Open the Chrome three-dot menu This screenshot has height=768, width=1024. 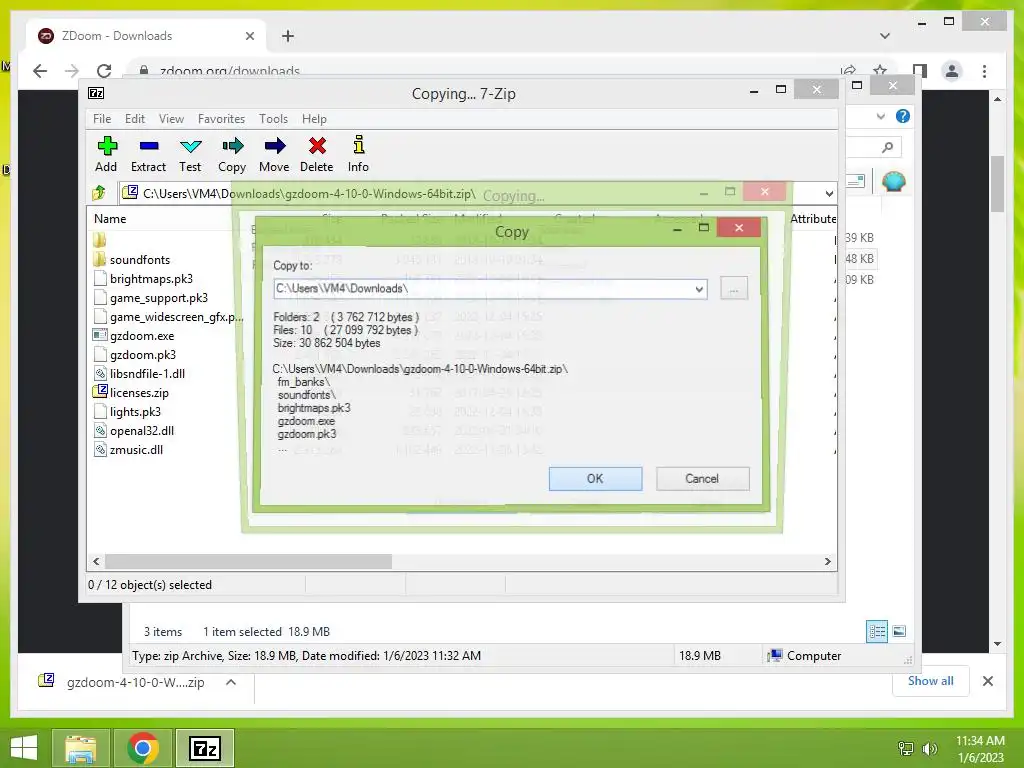984,71
